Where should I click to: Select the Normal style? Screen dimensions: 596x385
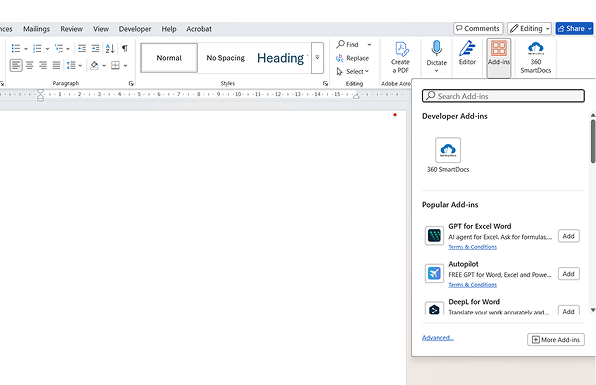(169, 58)
